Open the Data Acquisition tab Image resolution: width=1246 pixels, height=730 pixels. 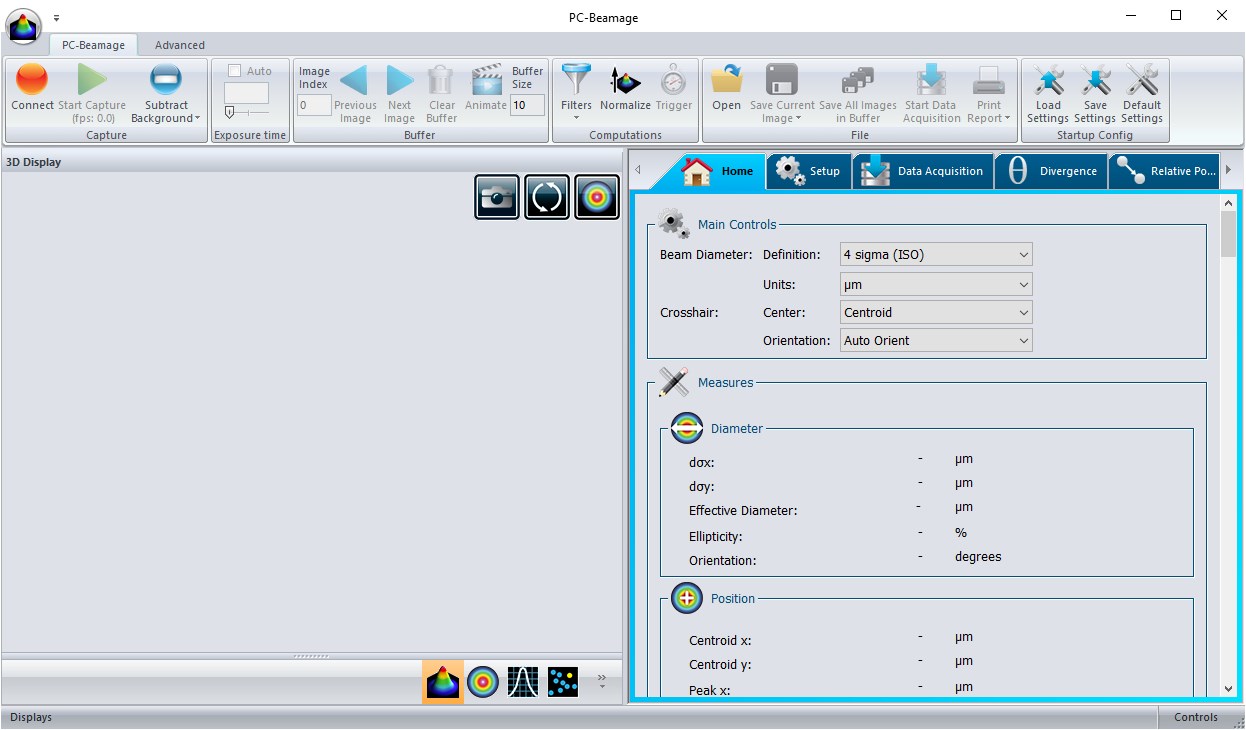pyautogui.click(x=923, y=171)
